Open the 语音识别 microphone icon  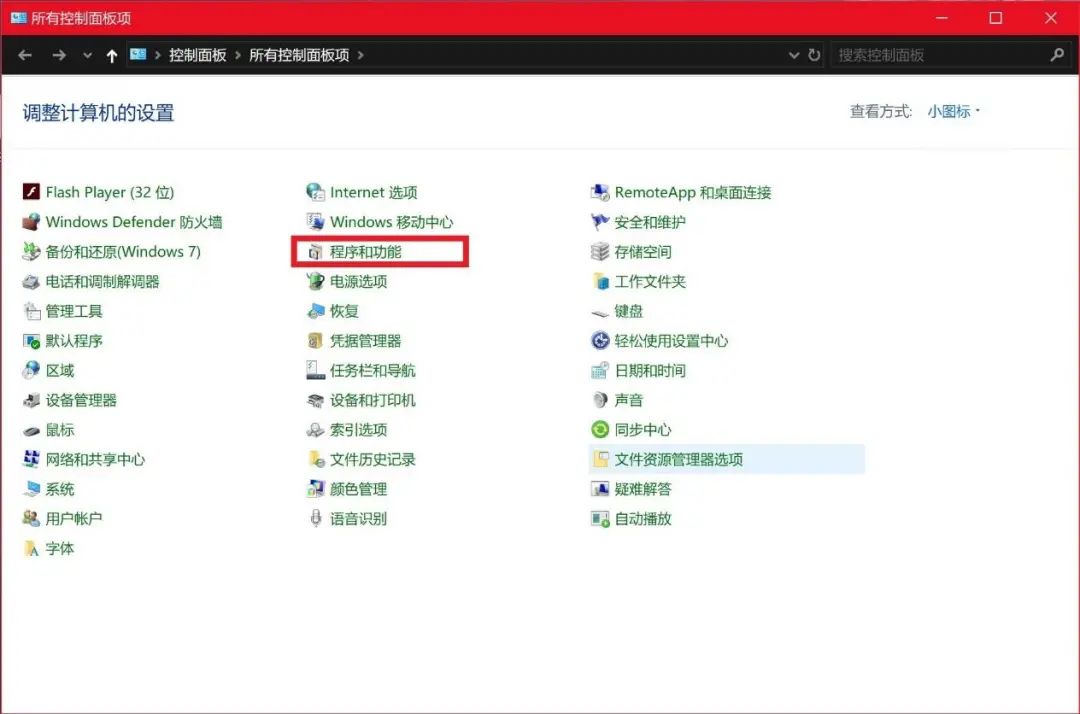315,518
